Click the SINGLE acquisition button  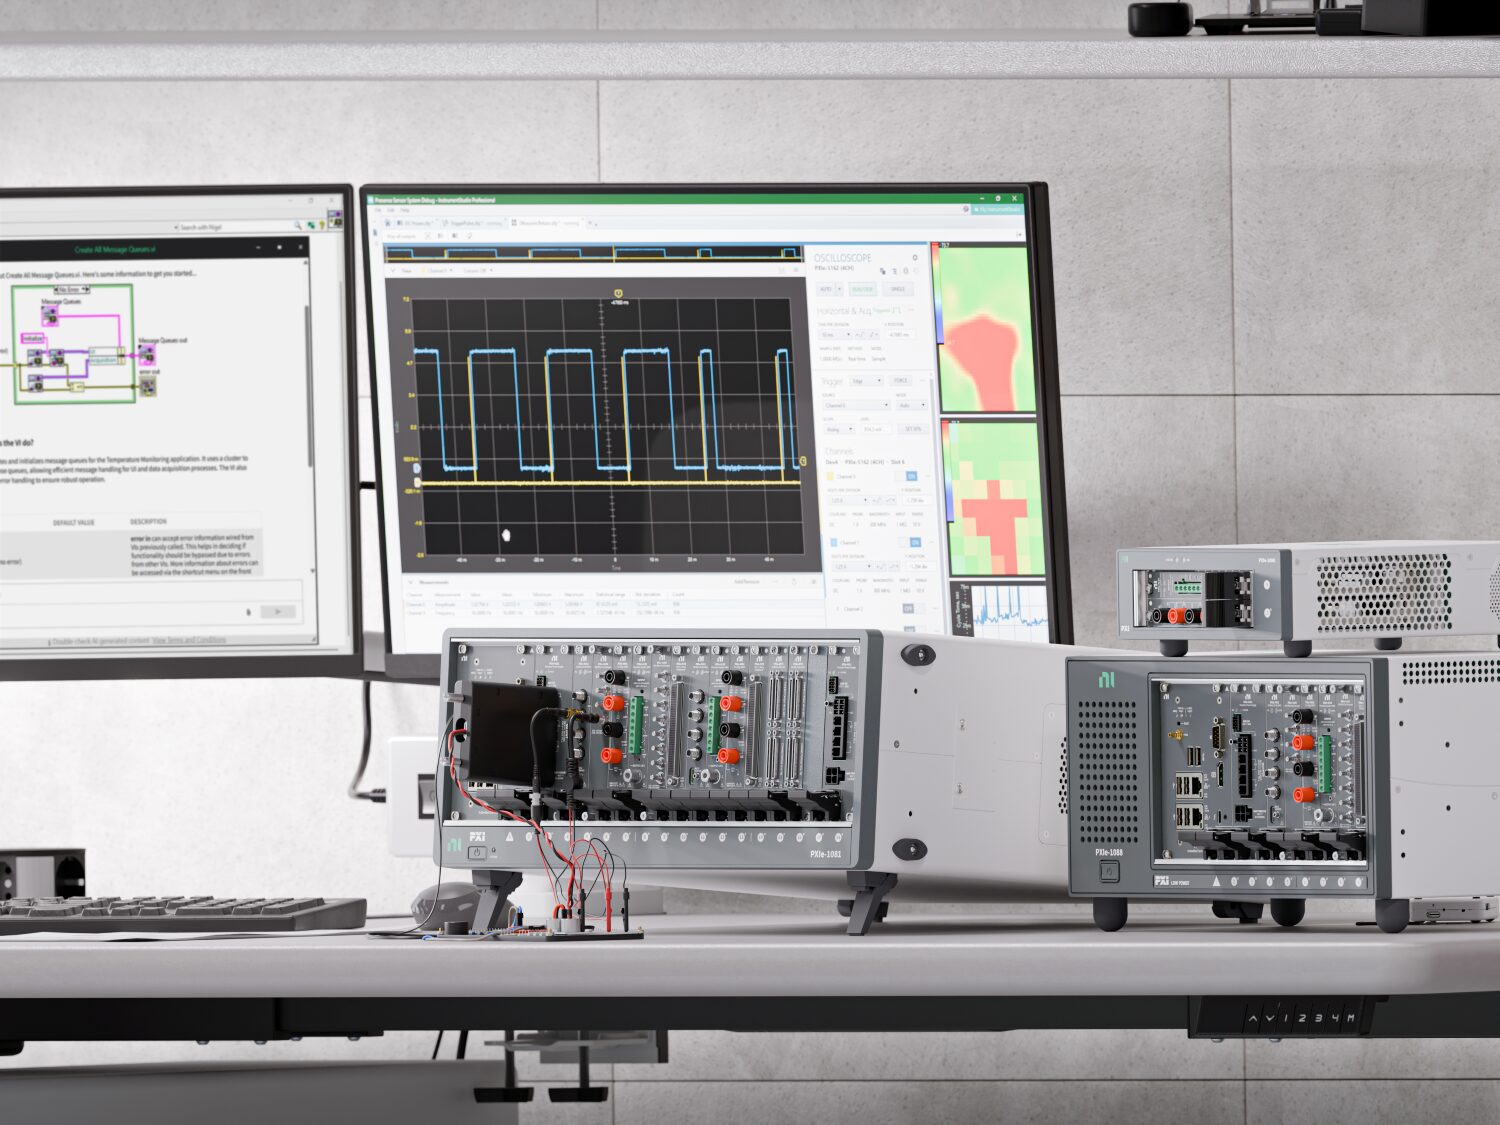point(898,289)
